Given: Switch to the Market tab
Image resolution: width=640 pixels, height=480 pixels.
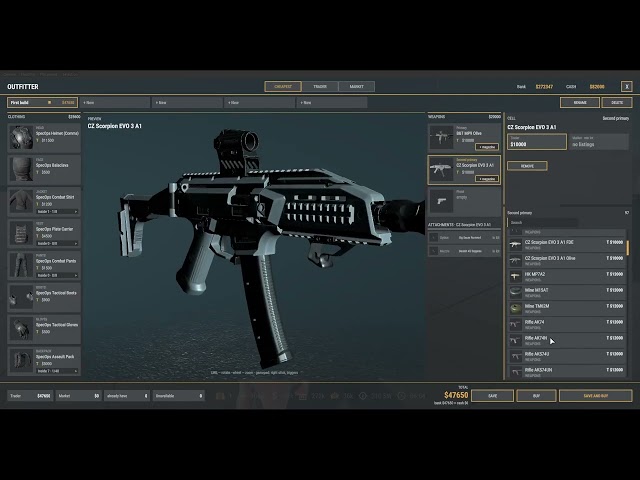Looking at the screenshot, I should click(x=356, y=87).
